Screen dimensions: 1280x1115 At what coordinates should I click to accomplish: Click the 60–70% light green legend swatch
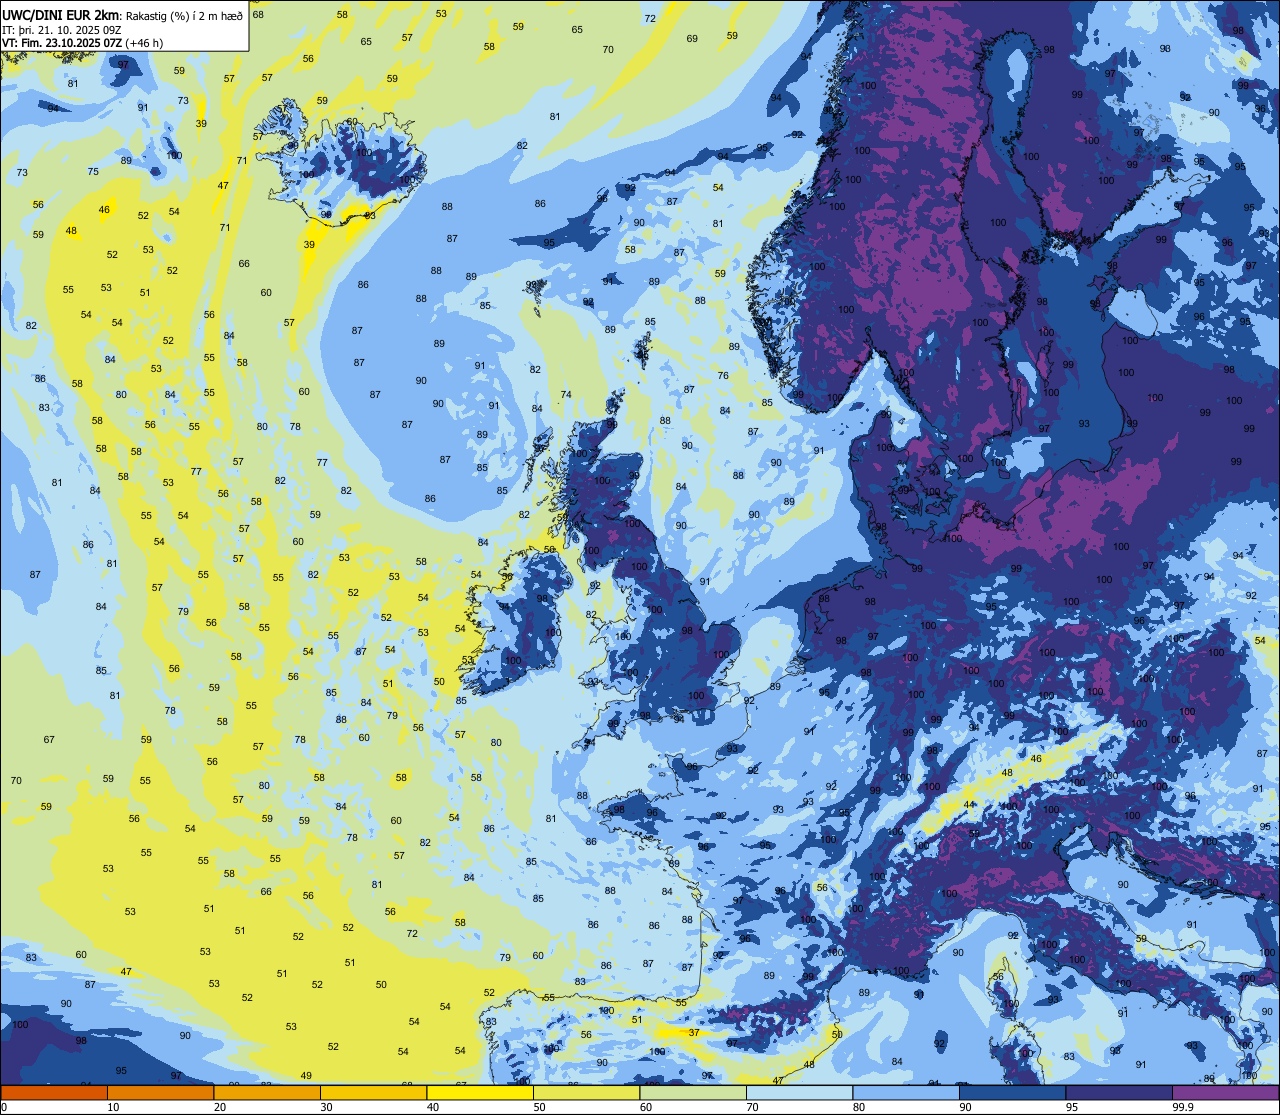coord(693,1092)
